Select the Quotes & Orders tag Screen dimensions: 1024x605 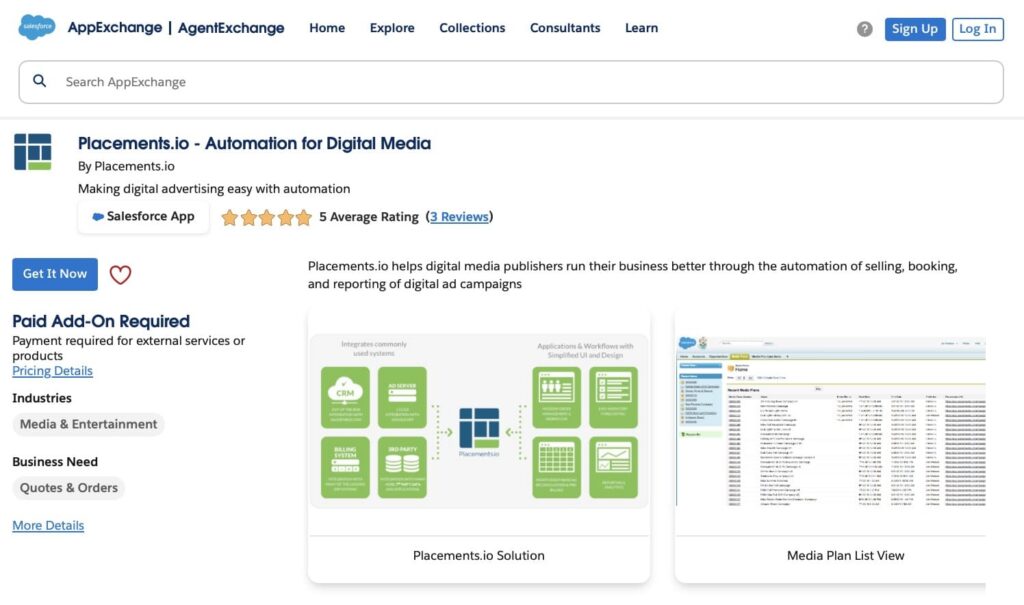pos(69,487)
